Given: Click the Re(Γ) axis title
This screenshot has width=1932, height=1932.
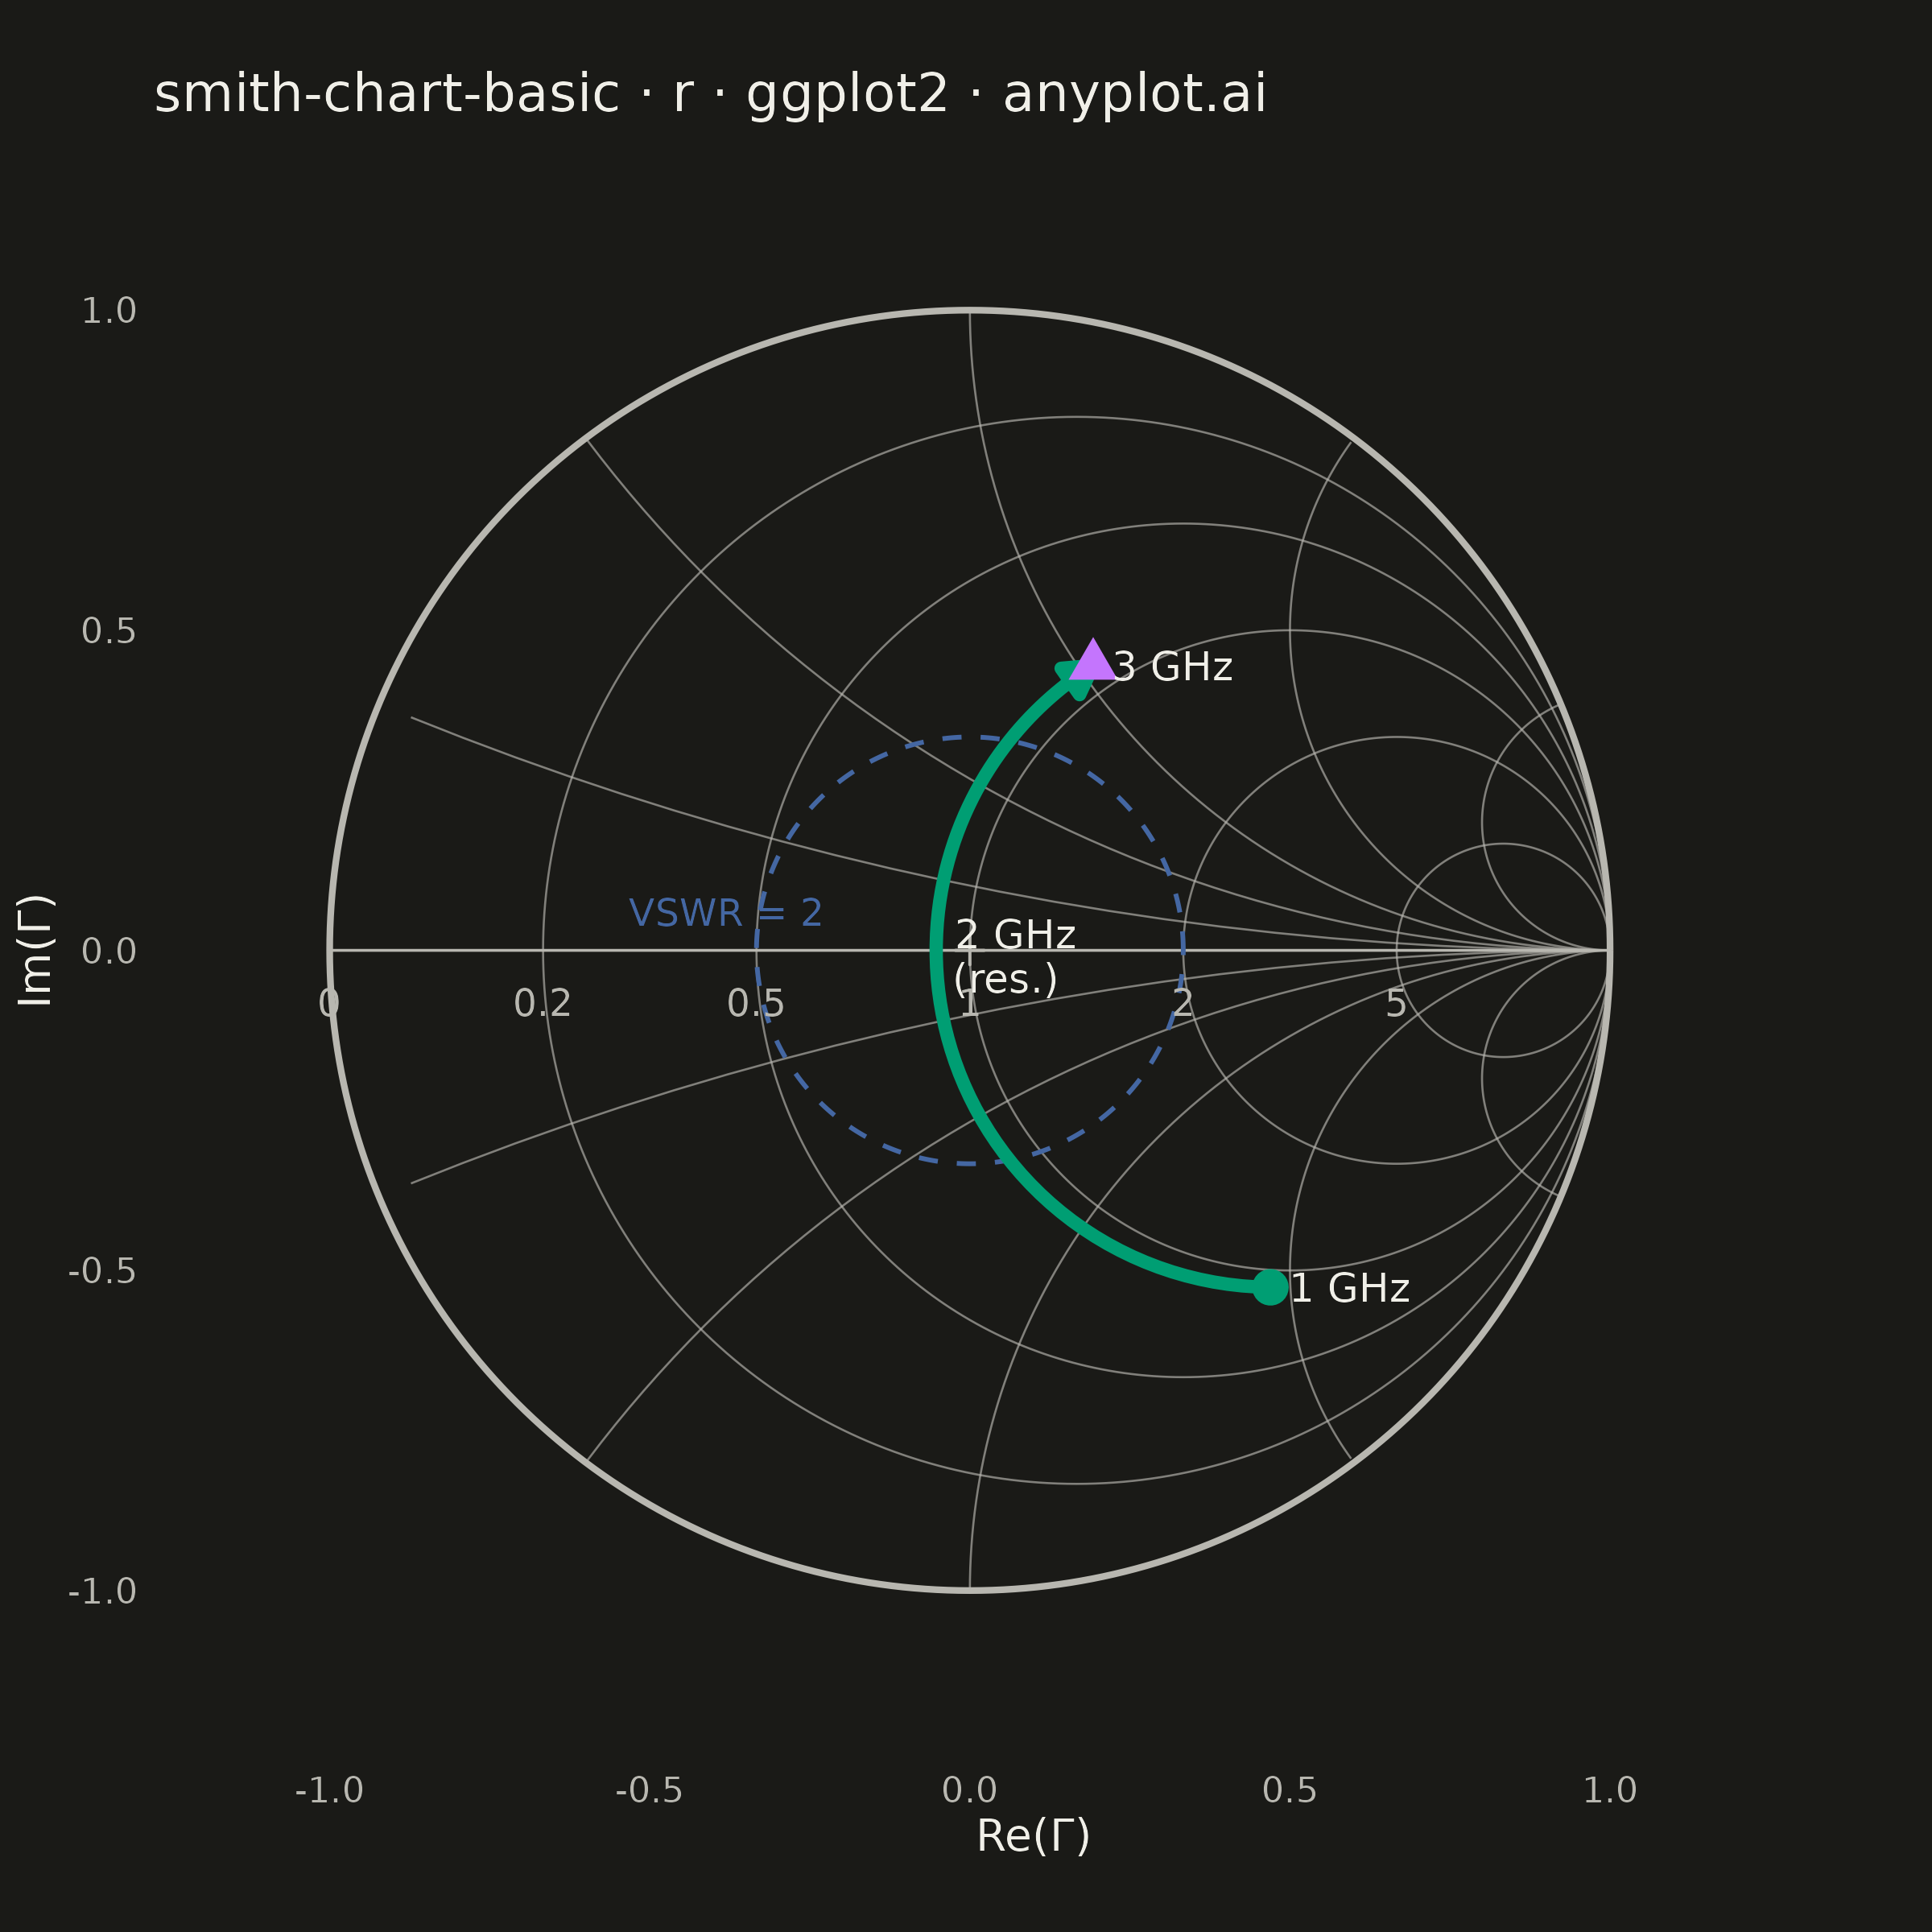Looking at the screenshot, I should (x=1033, y=1836).
